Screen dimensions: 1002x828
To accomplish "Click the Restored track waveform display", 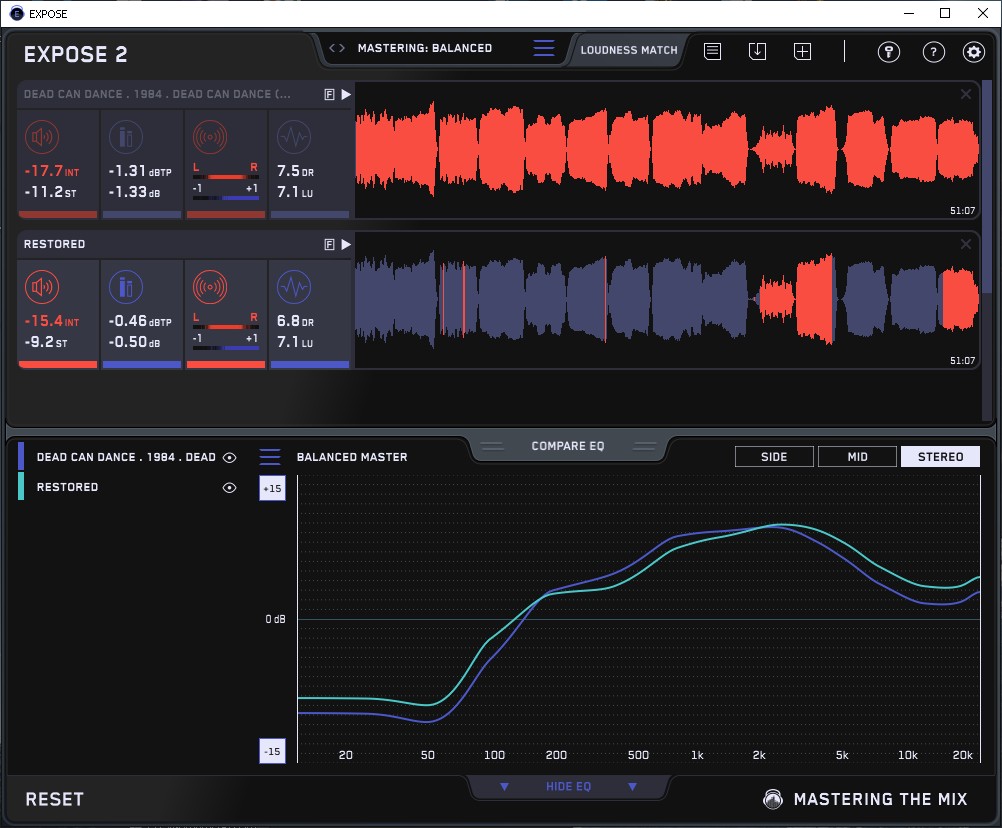I will click(x=667, y=300).
